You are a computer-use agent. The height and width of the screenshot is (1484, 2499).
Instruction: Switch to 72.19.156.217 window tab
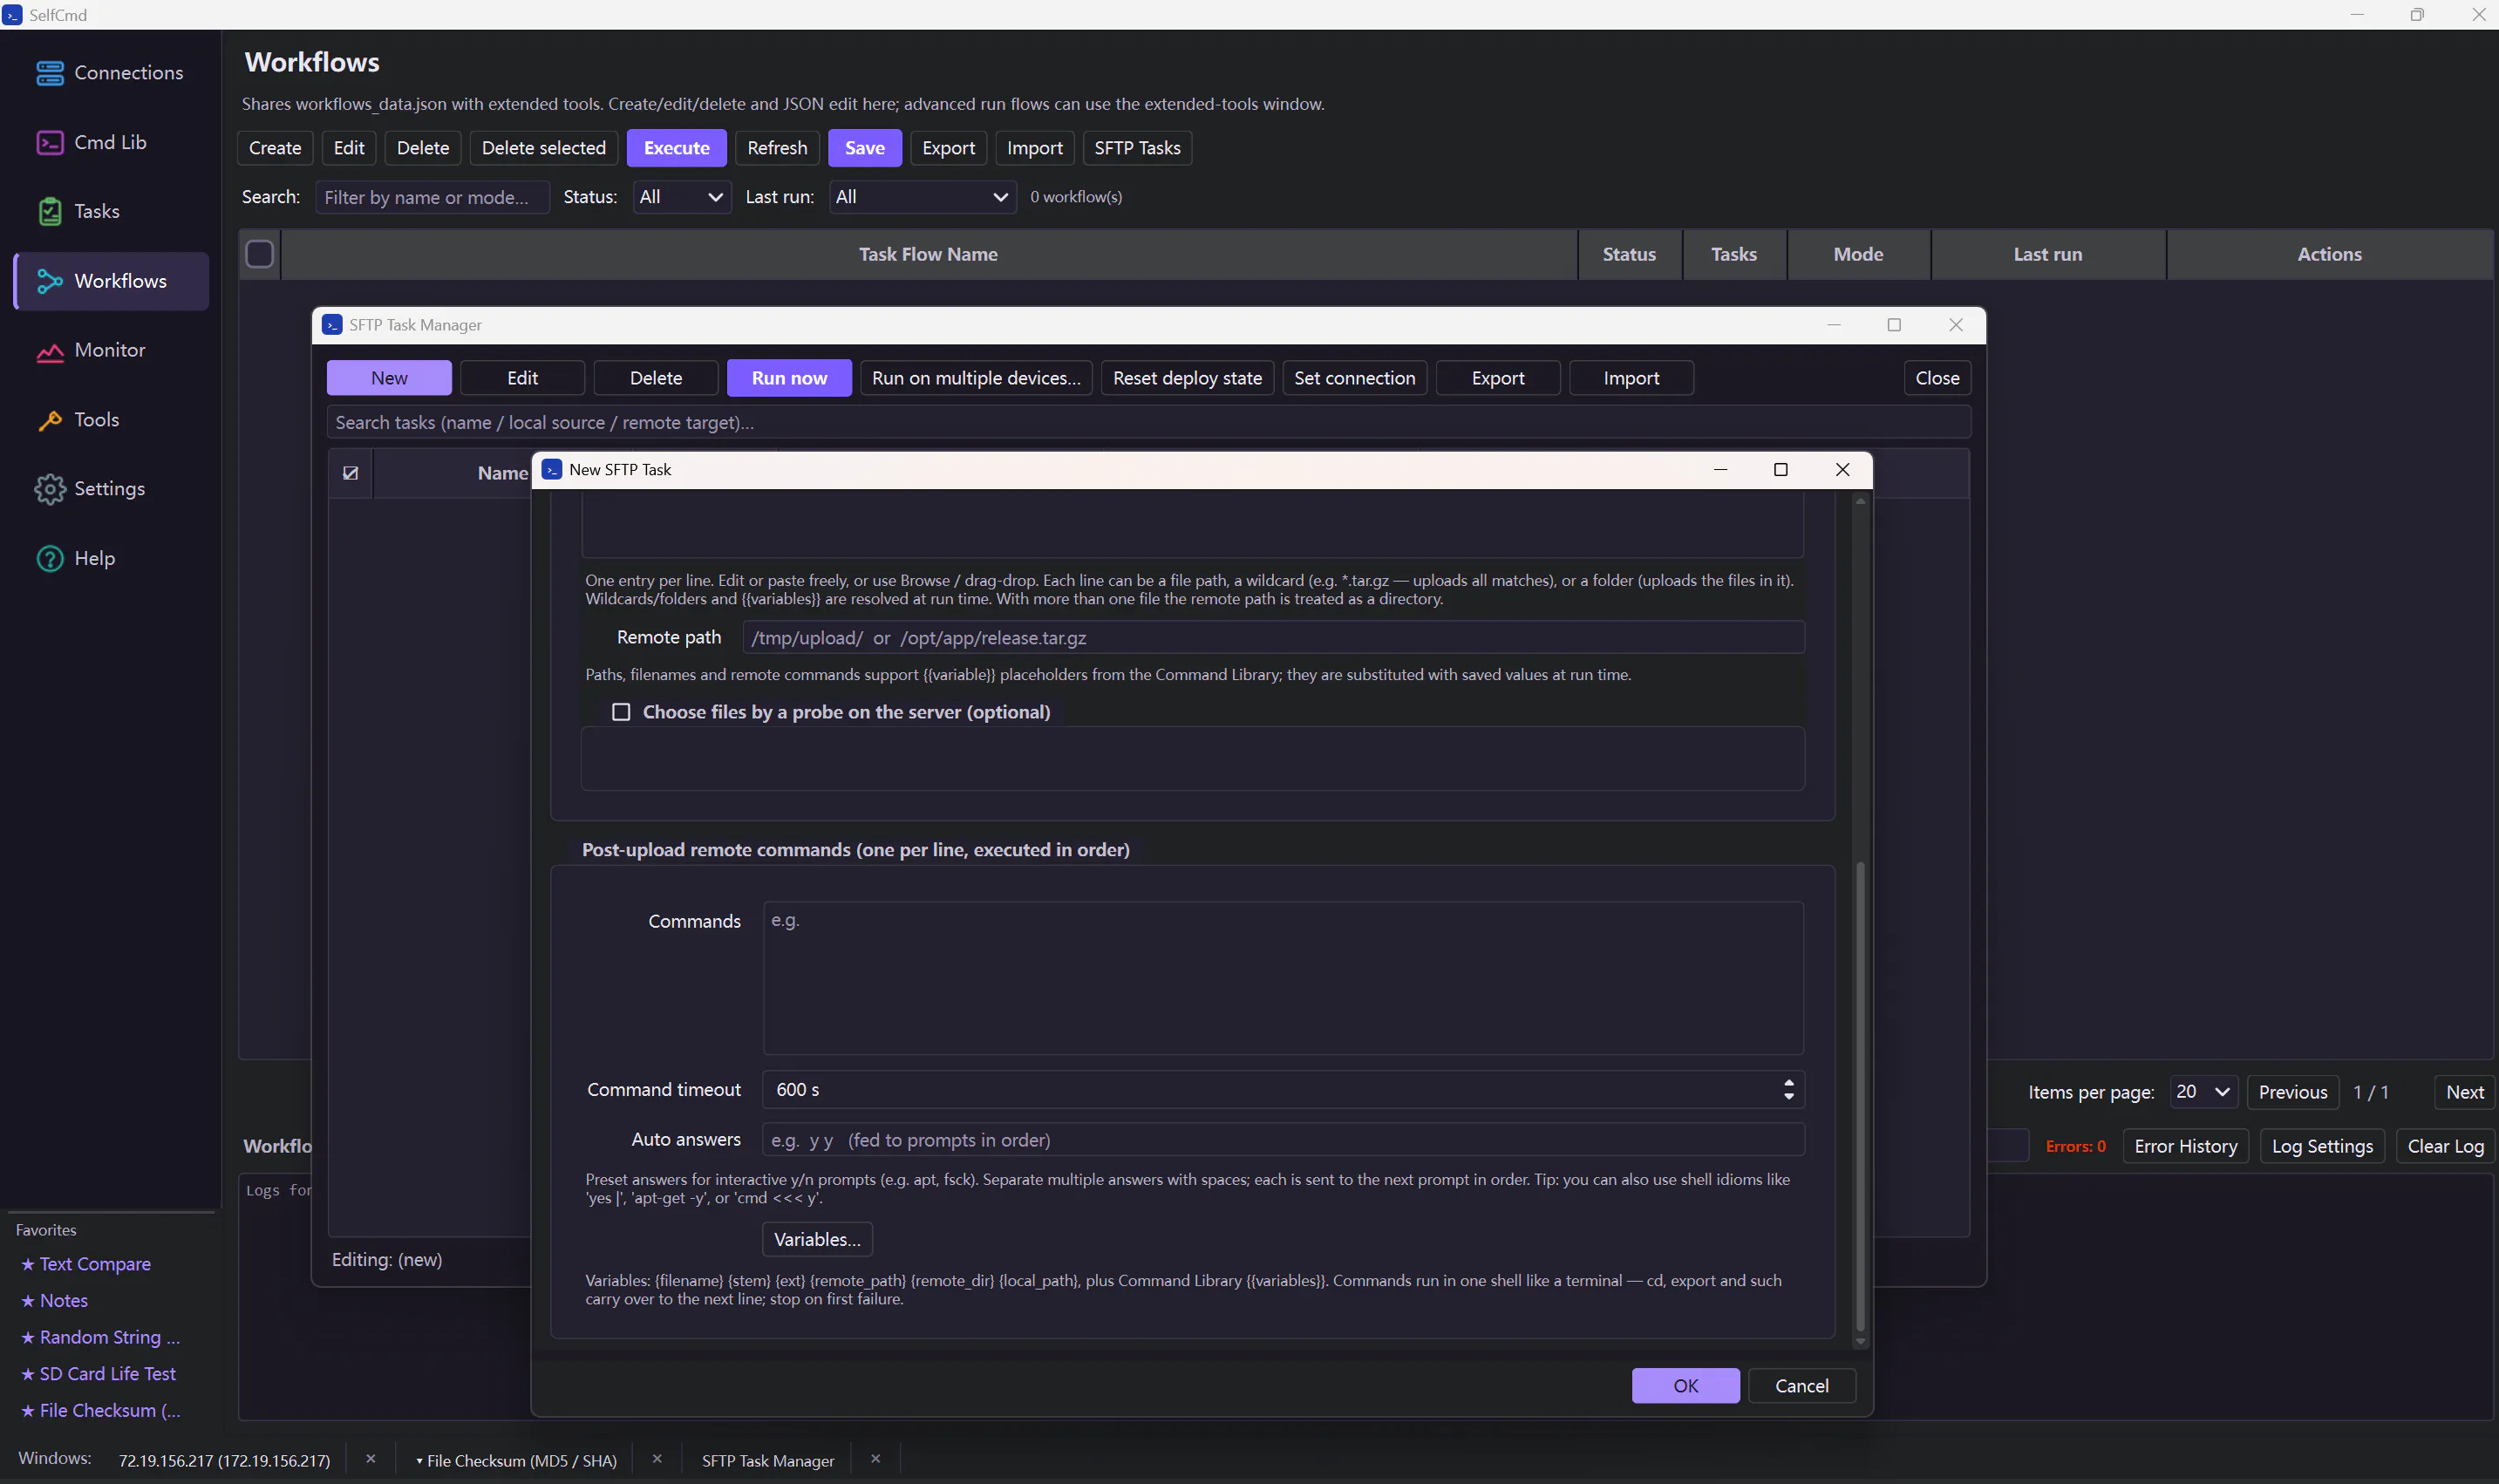(224, 1460)
